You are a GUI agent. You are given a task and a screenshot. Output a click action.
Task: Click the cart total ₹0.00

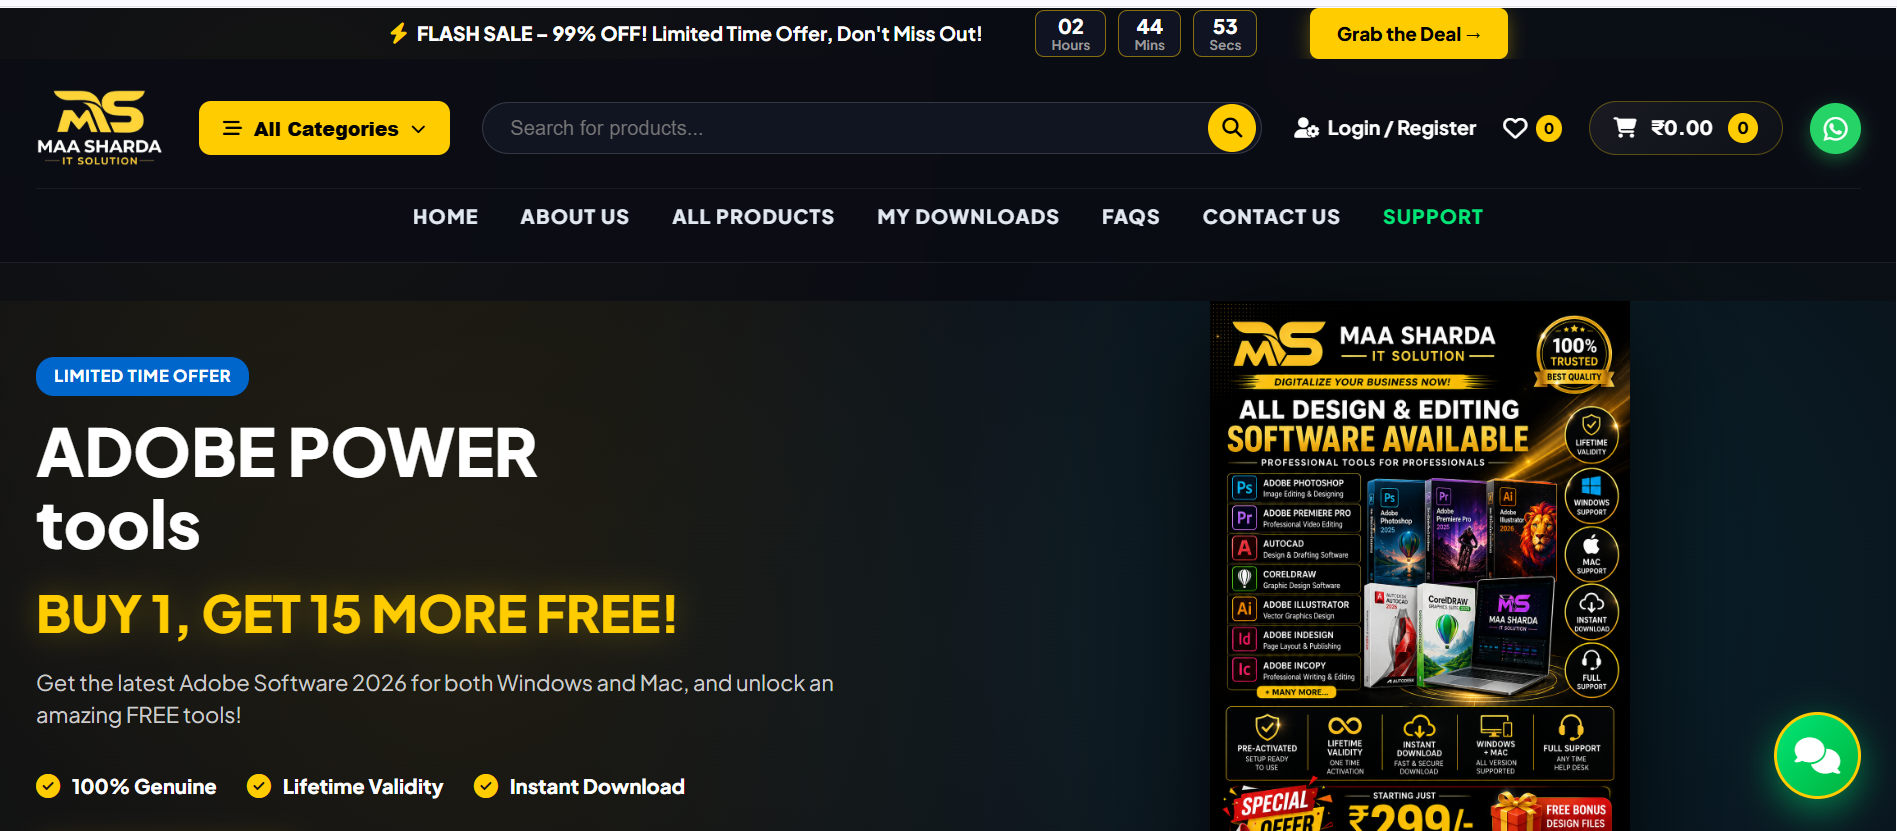1682,128
